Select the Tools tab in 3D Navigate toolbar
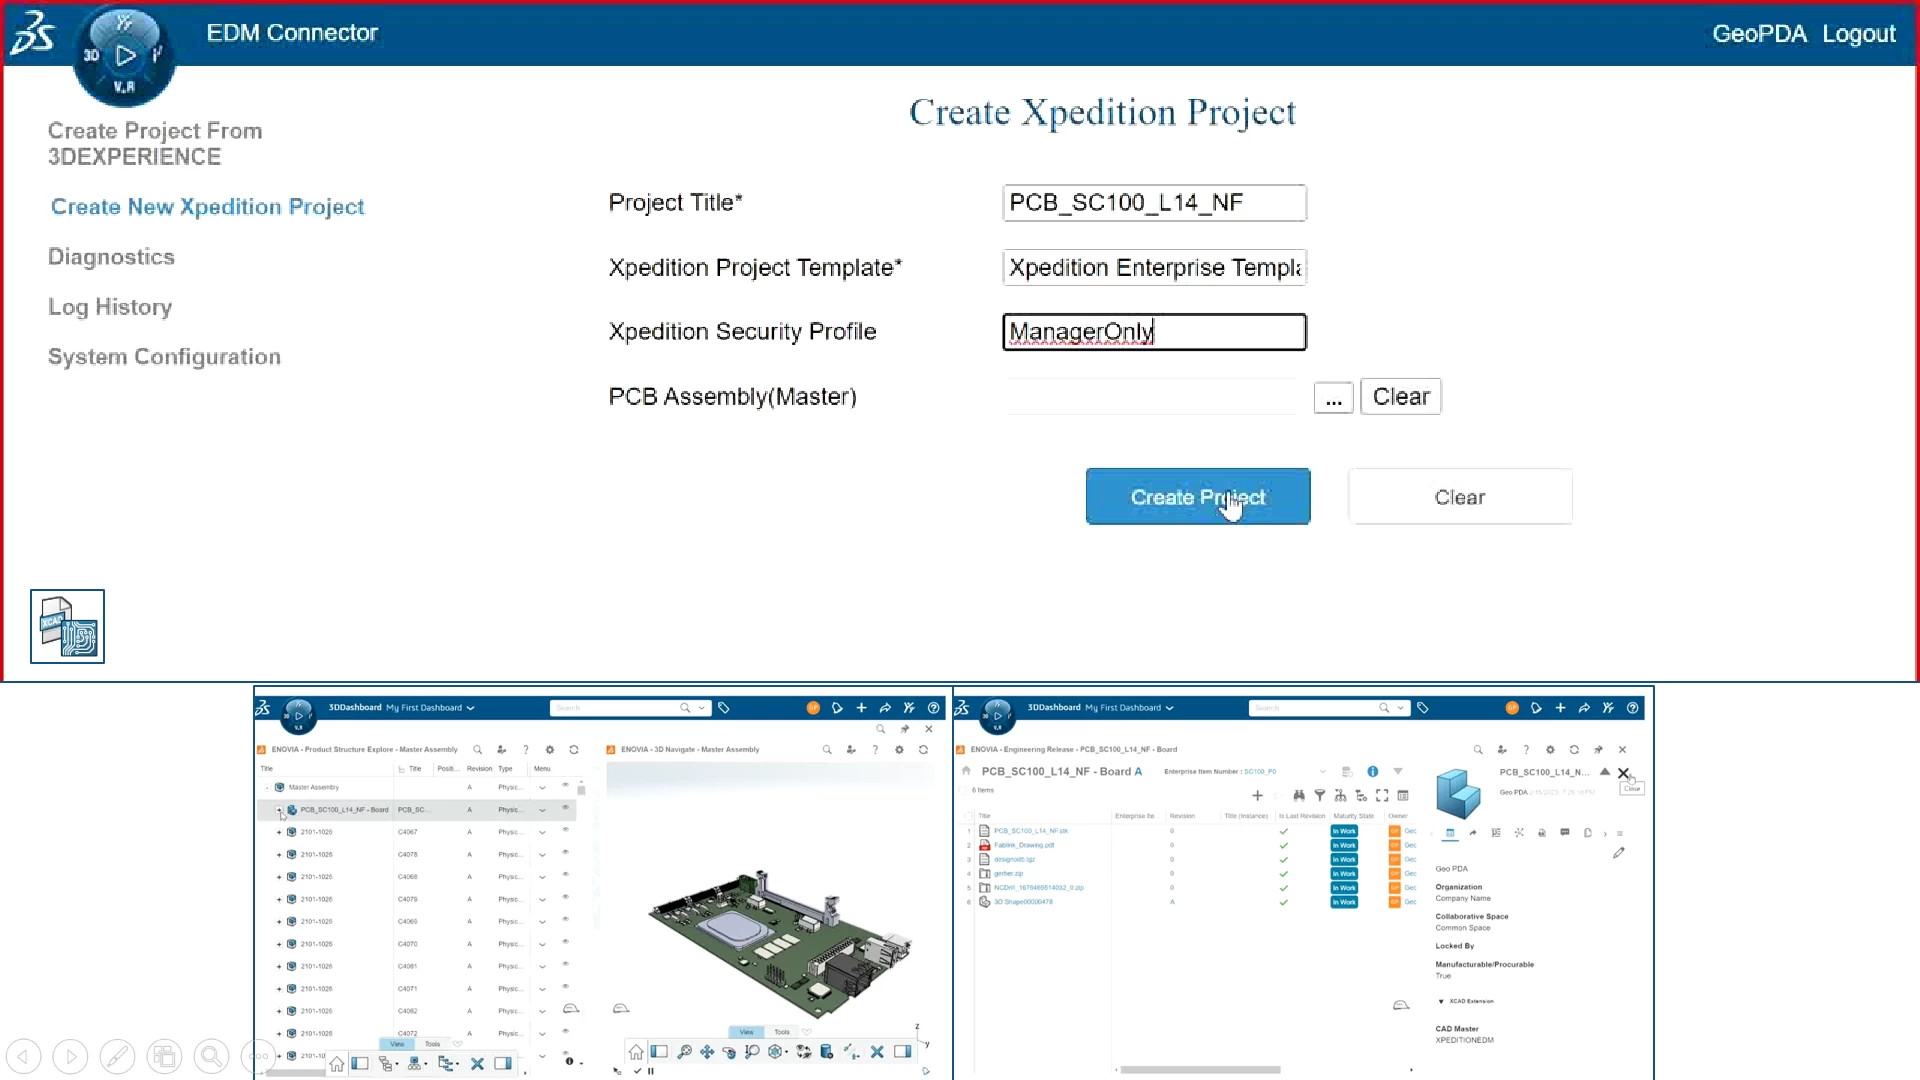This screenshot has width=1920, height=1080. coord(782,1032)
